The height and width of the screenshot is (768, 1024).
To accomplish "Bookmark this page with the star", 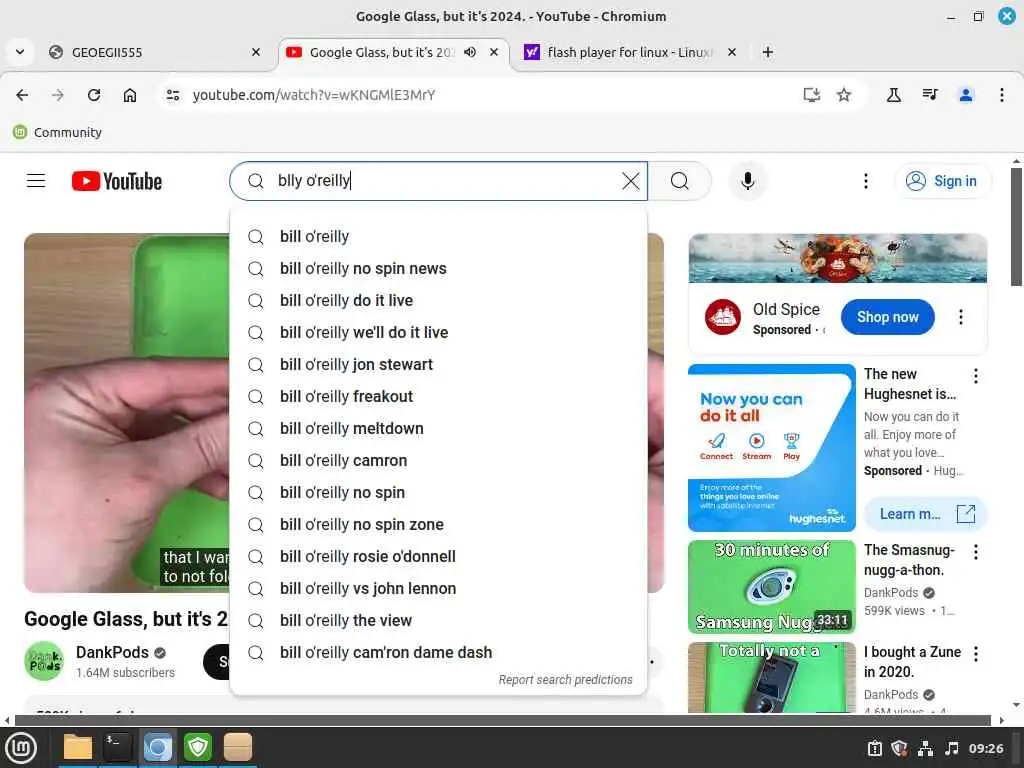I will point(844,95).
